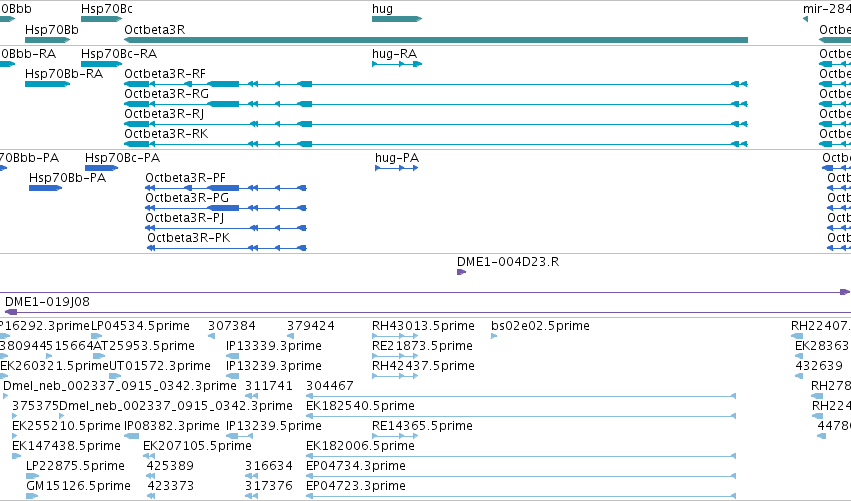Click the LP04534.5prime EST
851x501 pixels.
click(x=97, y=336)
